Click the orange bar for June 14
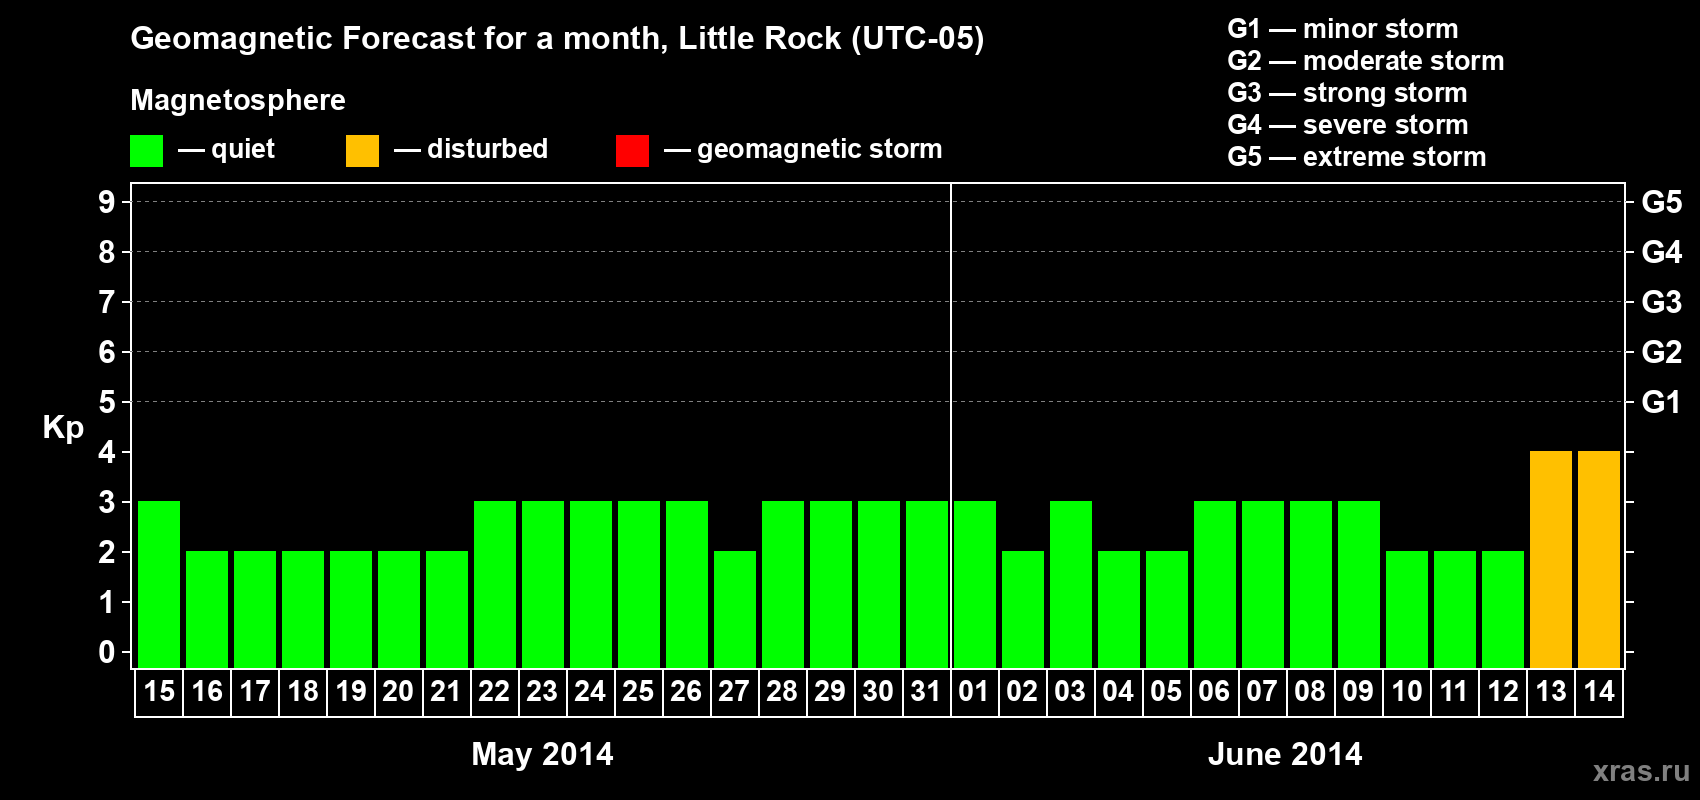The image size is (1700, 800). pyautogui.click(x=1599, y=559)
